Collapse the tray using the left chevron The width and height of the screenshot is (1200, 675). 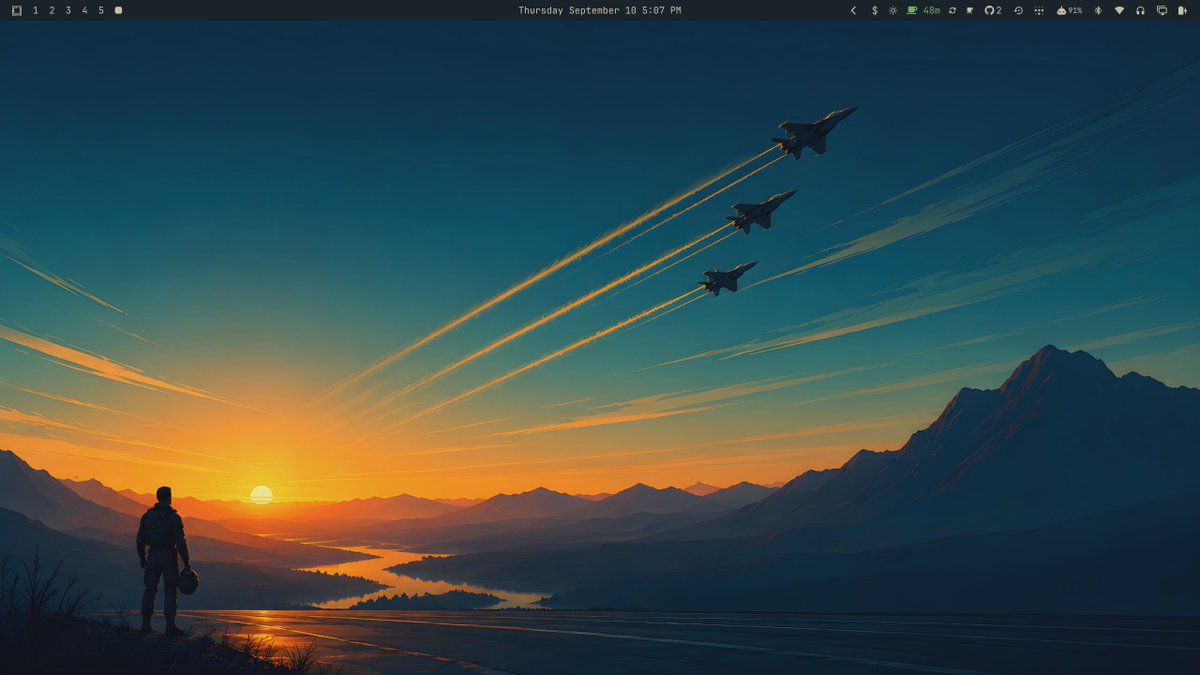click(x=853, y=10)
